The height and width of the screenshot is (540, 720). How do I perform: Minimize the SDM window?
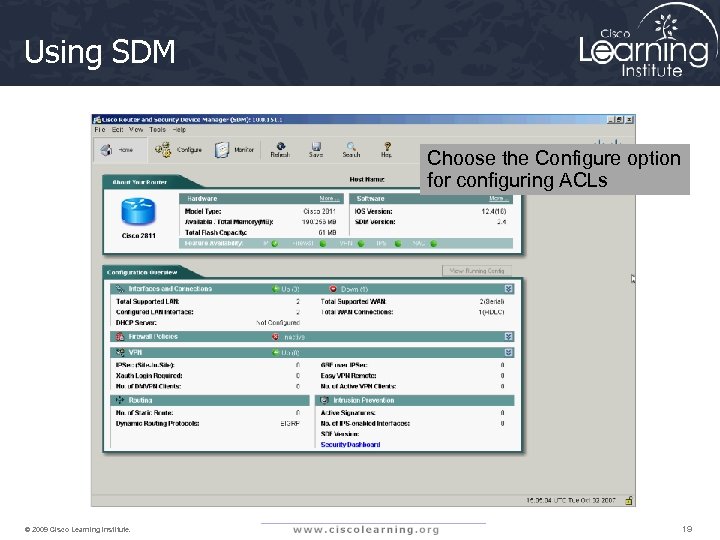pyautogui.click(x=610, y=119)
